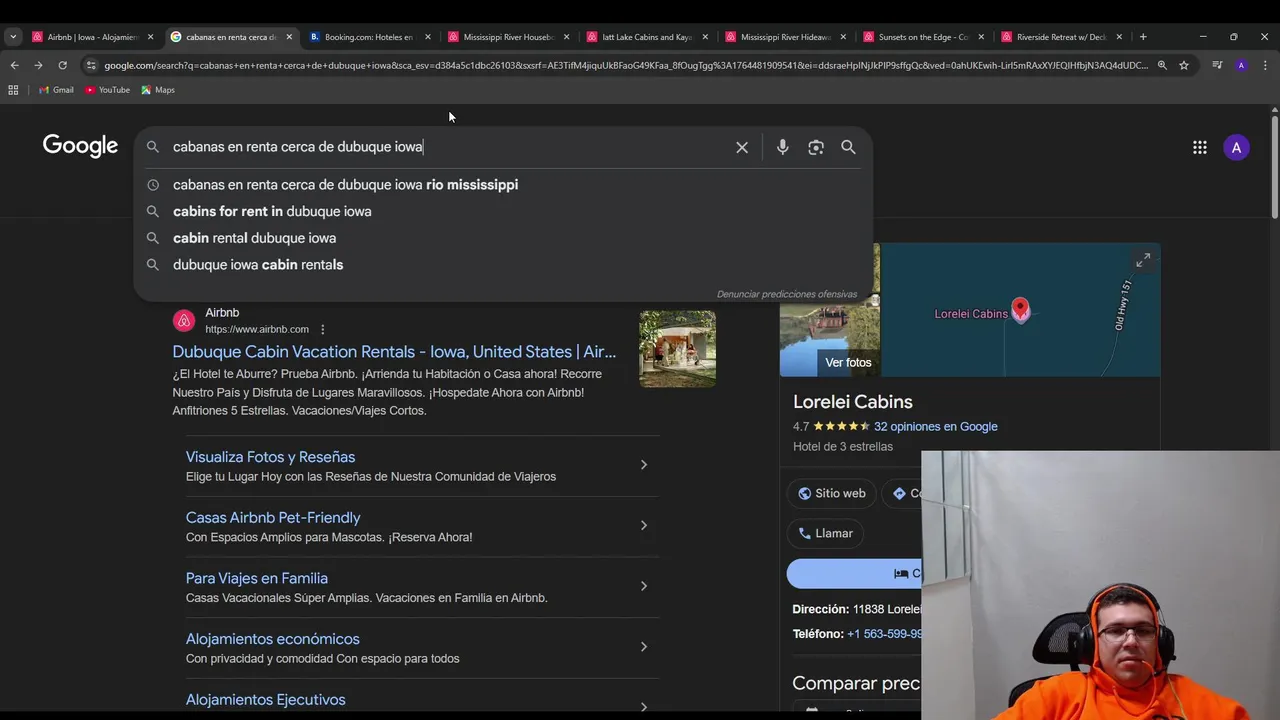Submit search with magnifier icon in search box
Viewport: 1280px width, 720px height.
[x=848, y=147]
